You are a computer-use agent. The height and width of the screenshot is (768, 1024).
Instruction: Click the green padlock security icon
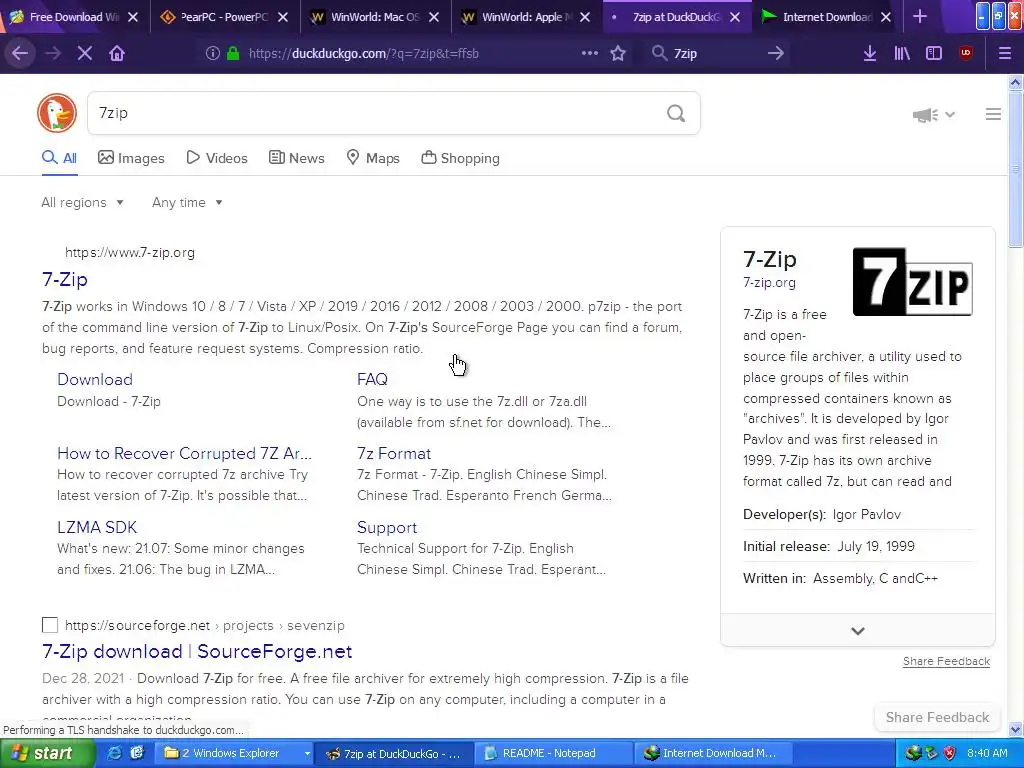coord(232,54)
